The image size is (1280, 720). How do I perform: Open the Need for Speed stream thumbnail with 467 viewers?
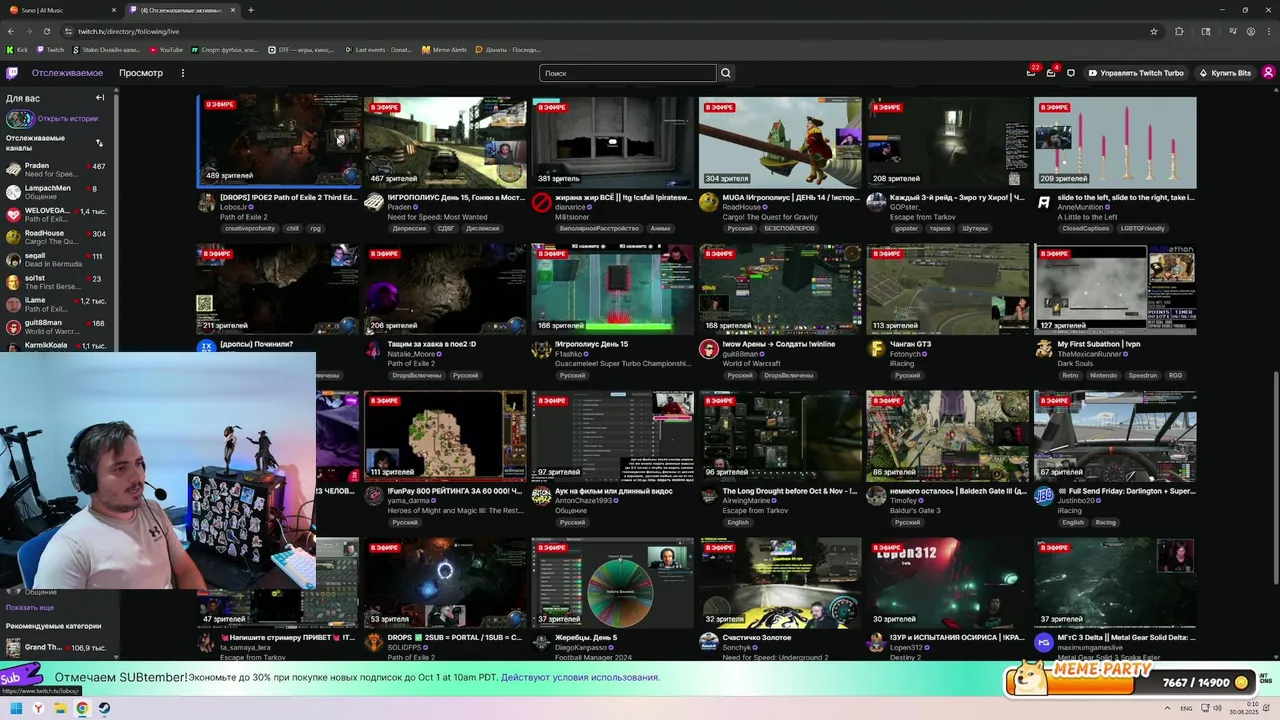(x=445, y=142)
